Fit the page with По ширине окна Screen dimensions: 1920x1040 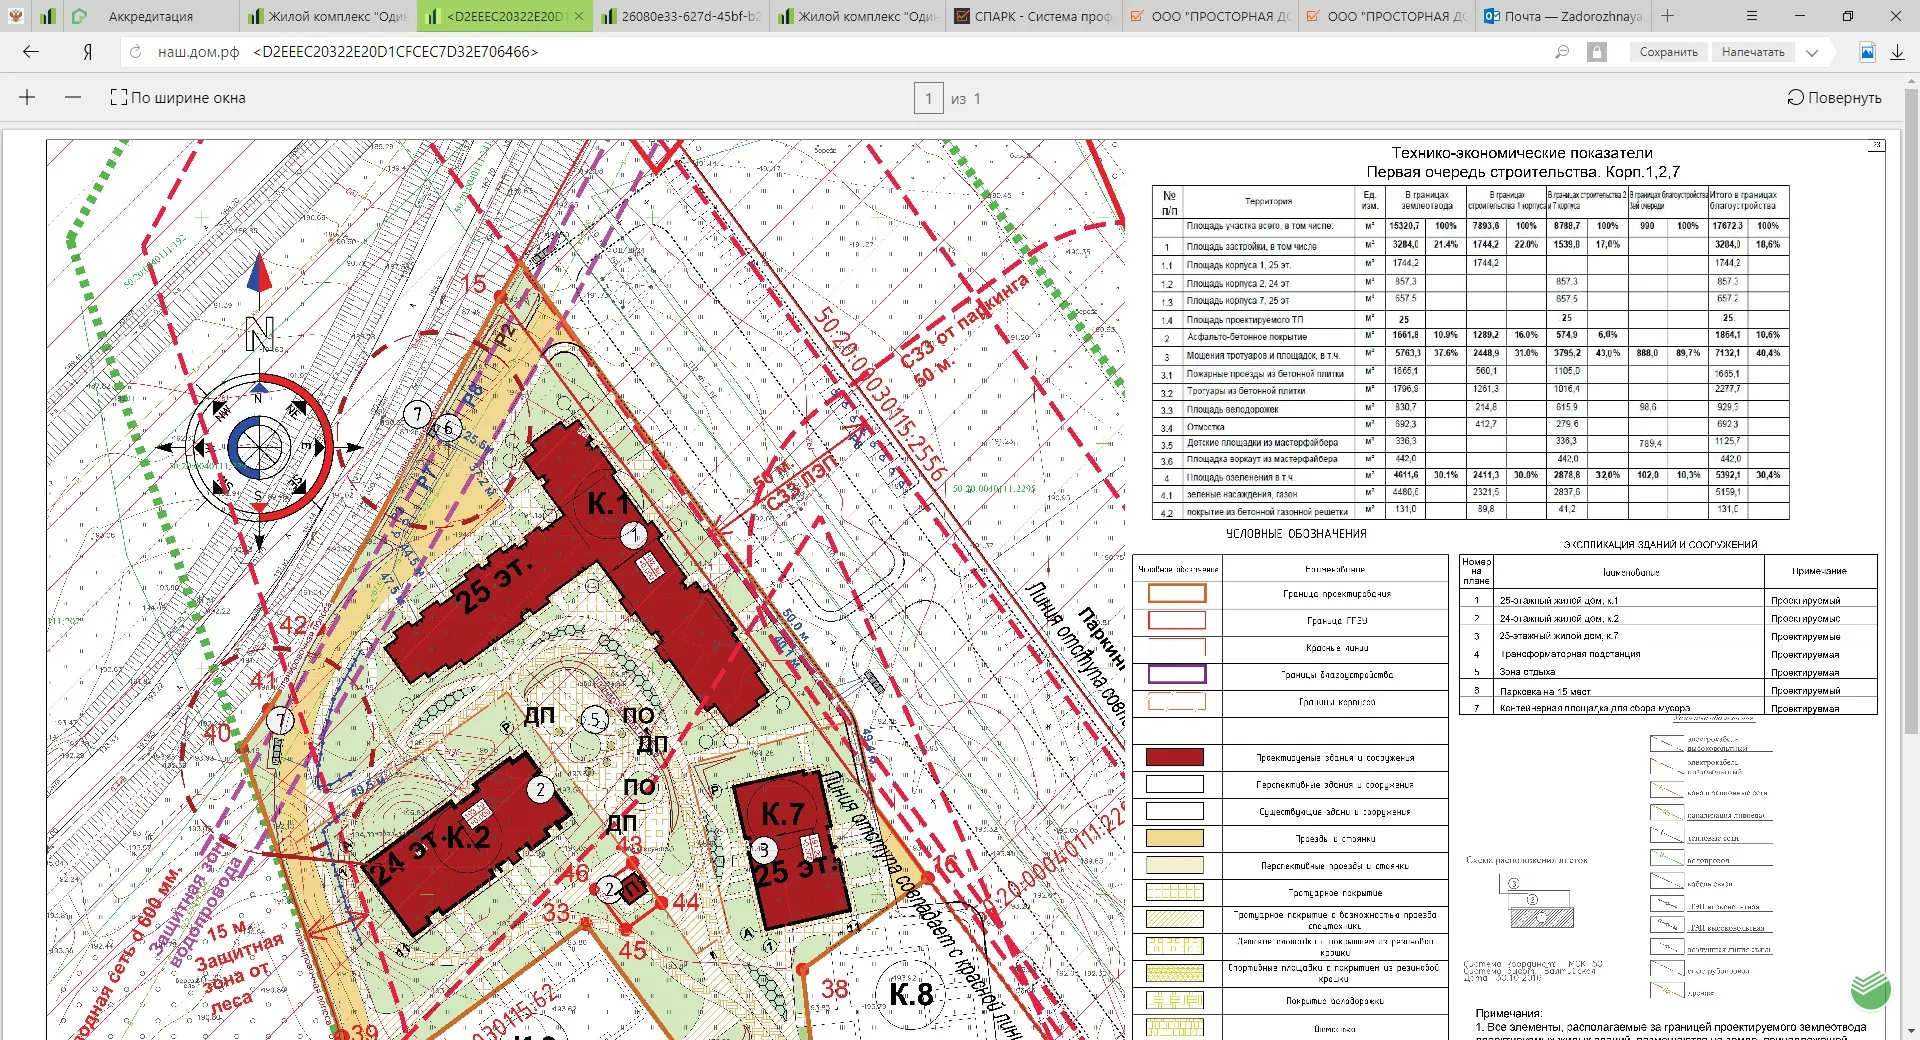click(x=178, y=97)
